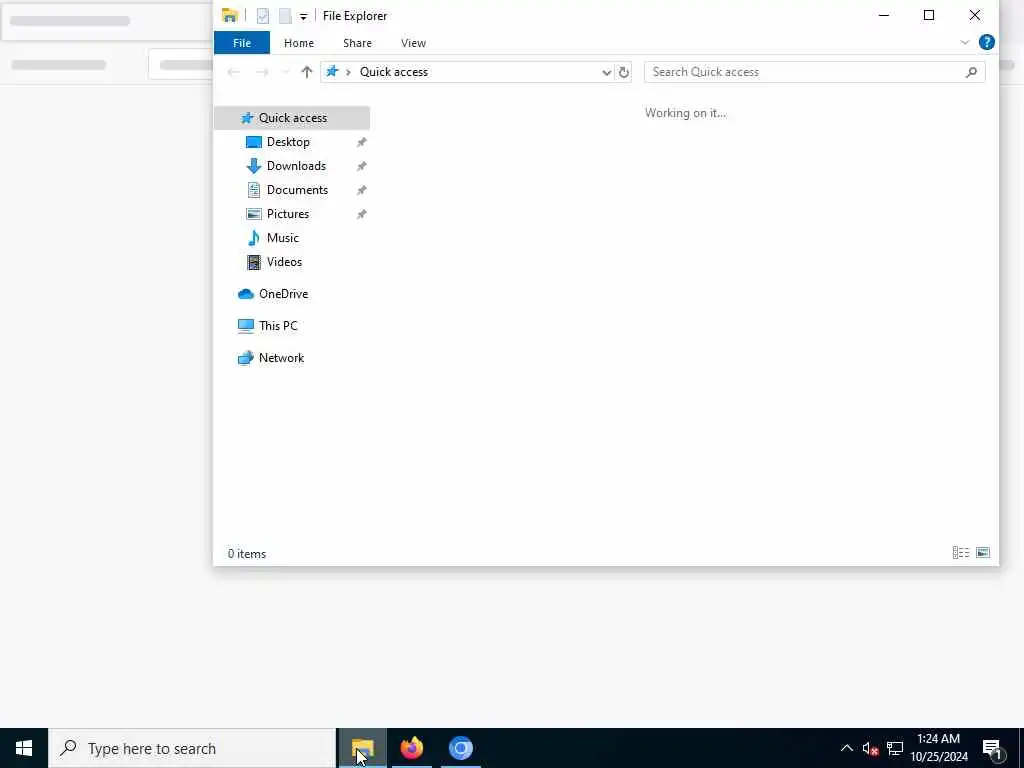
Task: Switch to Large icons view layout
Action: (983, 553)
